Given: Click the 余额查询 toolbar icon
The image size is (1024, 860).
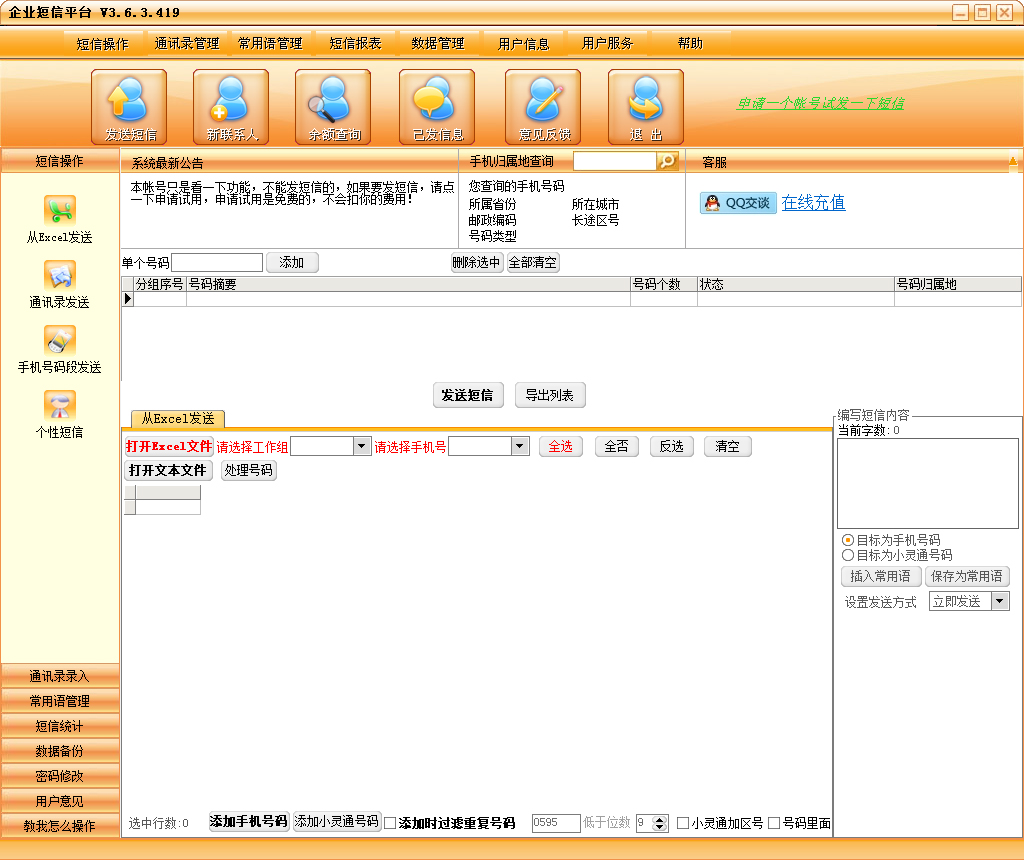Looking at the screenshot, I should coord(333,107).
